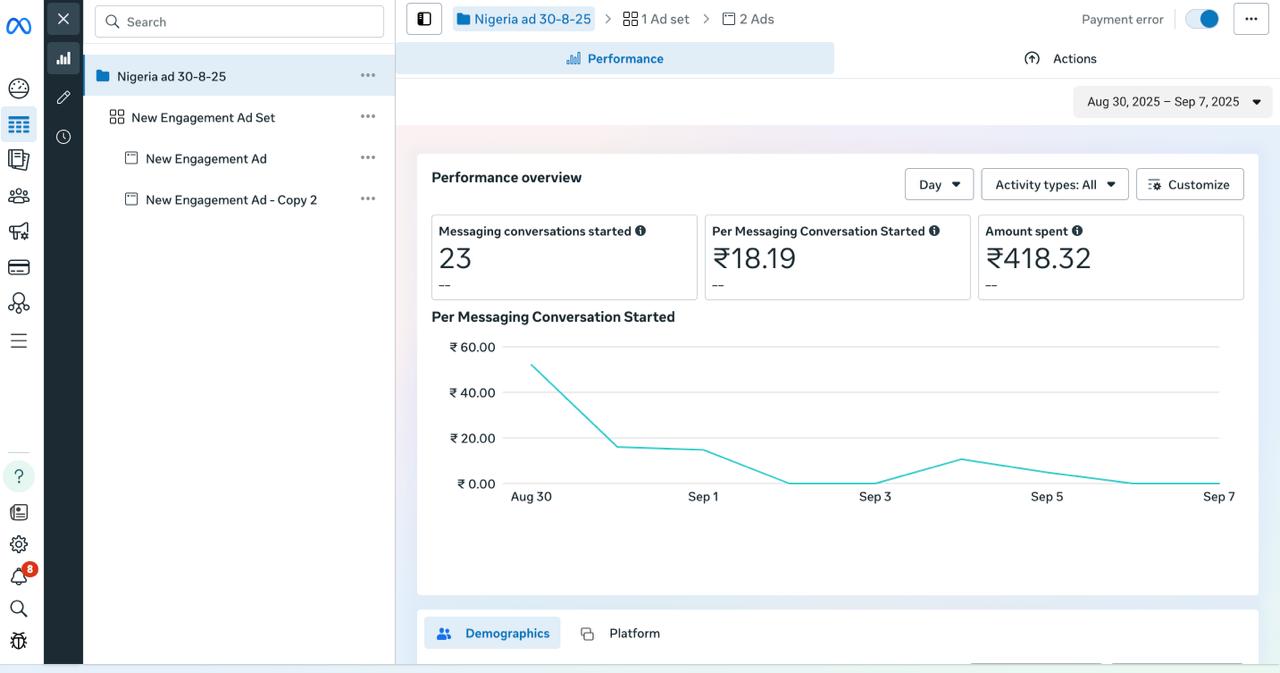Click the Meta logo icon

point(18,26)
